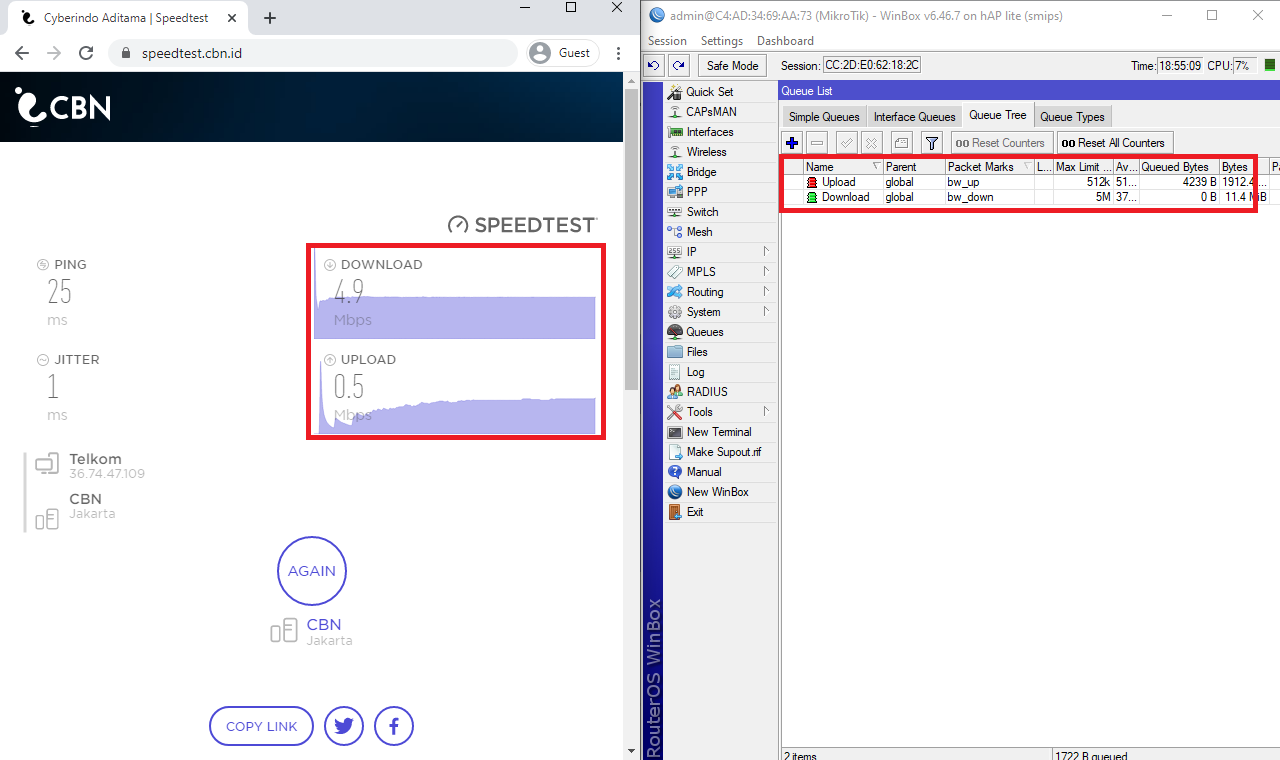This screenshot has width=1280, height=760.
Task: Open Interfaces in sidebar
Action: click(710, 132)
